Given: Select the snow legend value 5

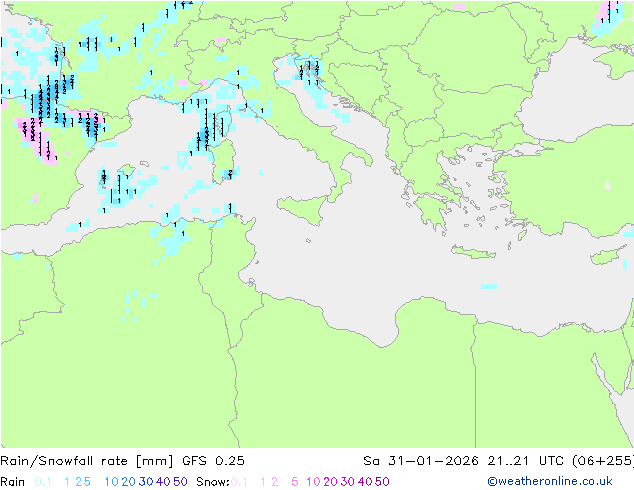Looking at the screenshot, I should [x=295, y=482].
